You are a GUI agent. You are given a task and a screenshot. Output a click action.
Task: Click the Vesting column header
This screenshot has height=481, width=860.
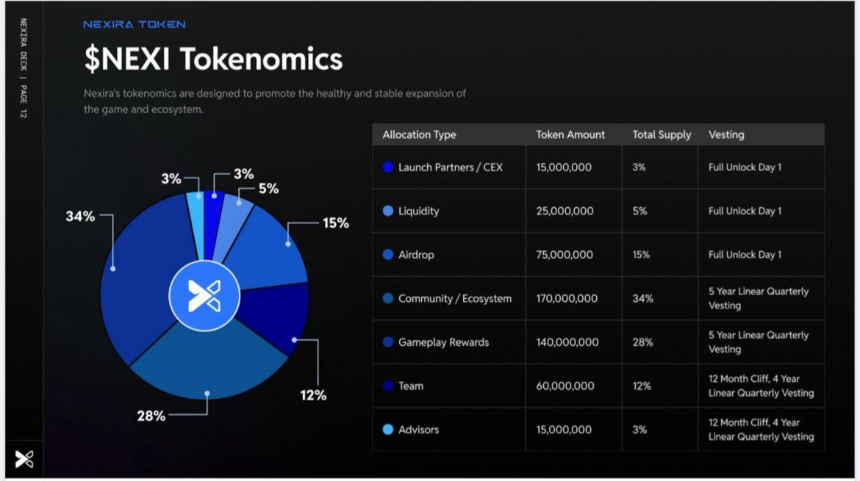[726, 134]
